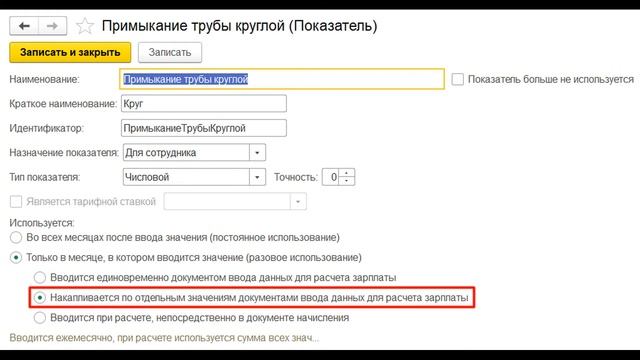
Task: Select 'Вводится при расчете, непосредственно в документе' radio
Action: pos(40,318)
